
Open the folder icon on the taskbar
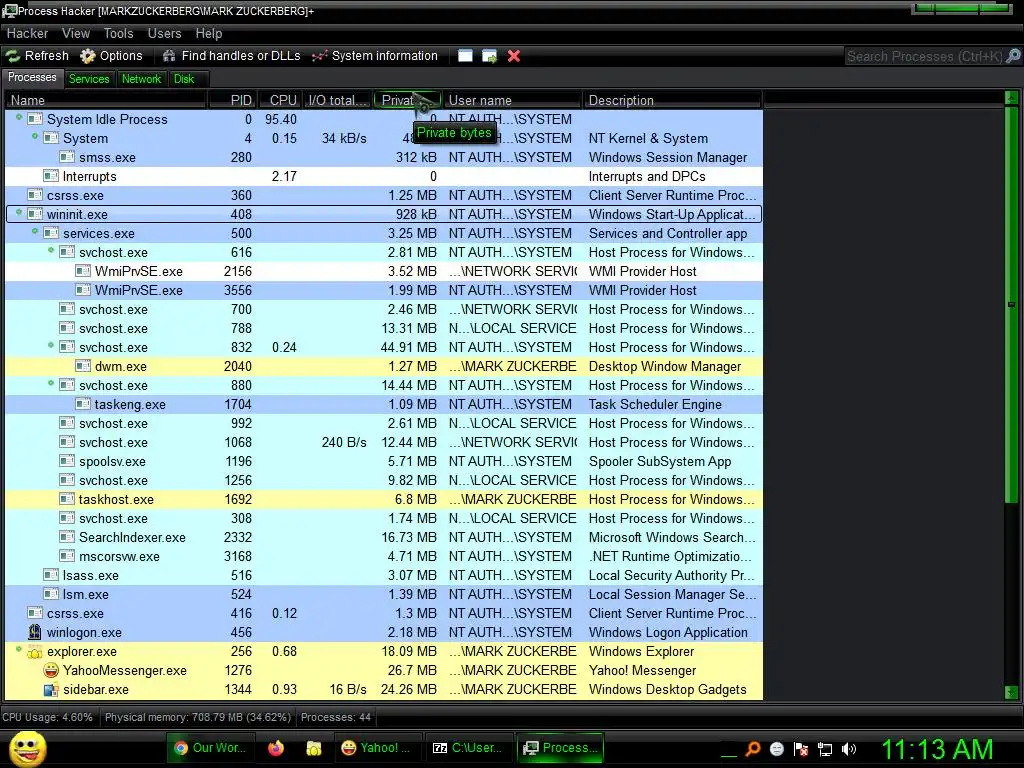[x=314, y=748]
